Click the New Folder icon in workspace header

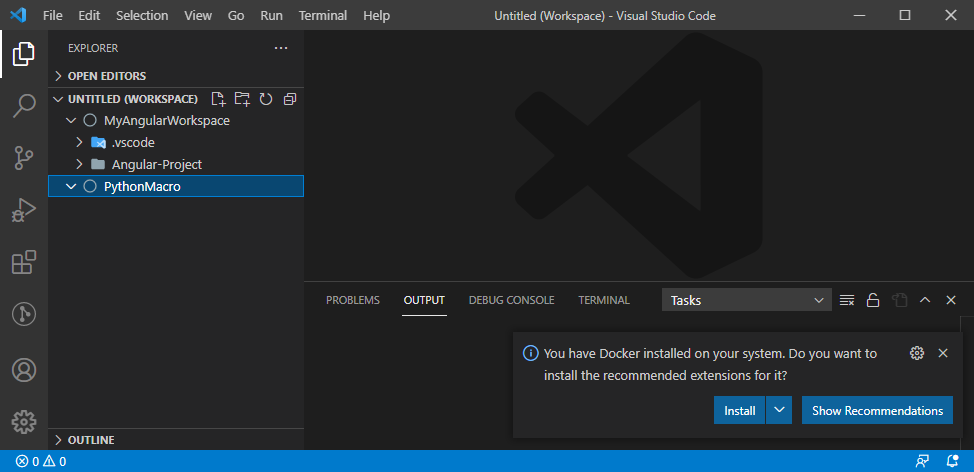242,99
